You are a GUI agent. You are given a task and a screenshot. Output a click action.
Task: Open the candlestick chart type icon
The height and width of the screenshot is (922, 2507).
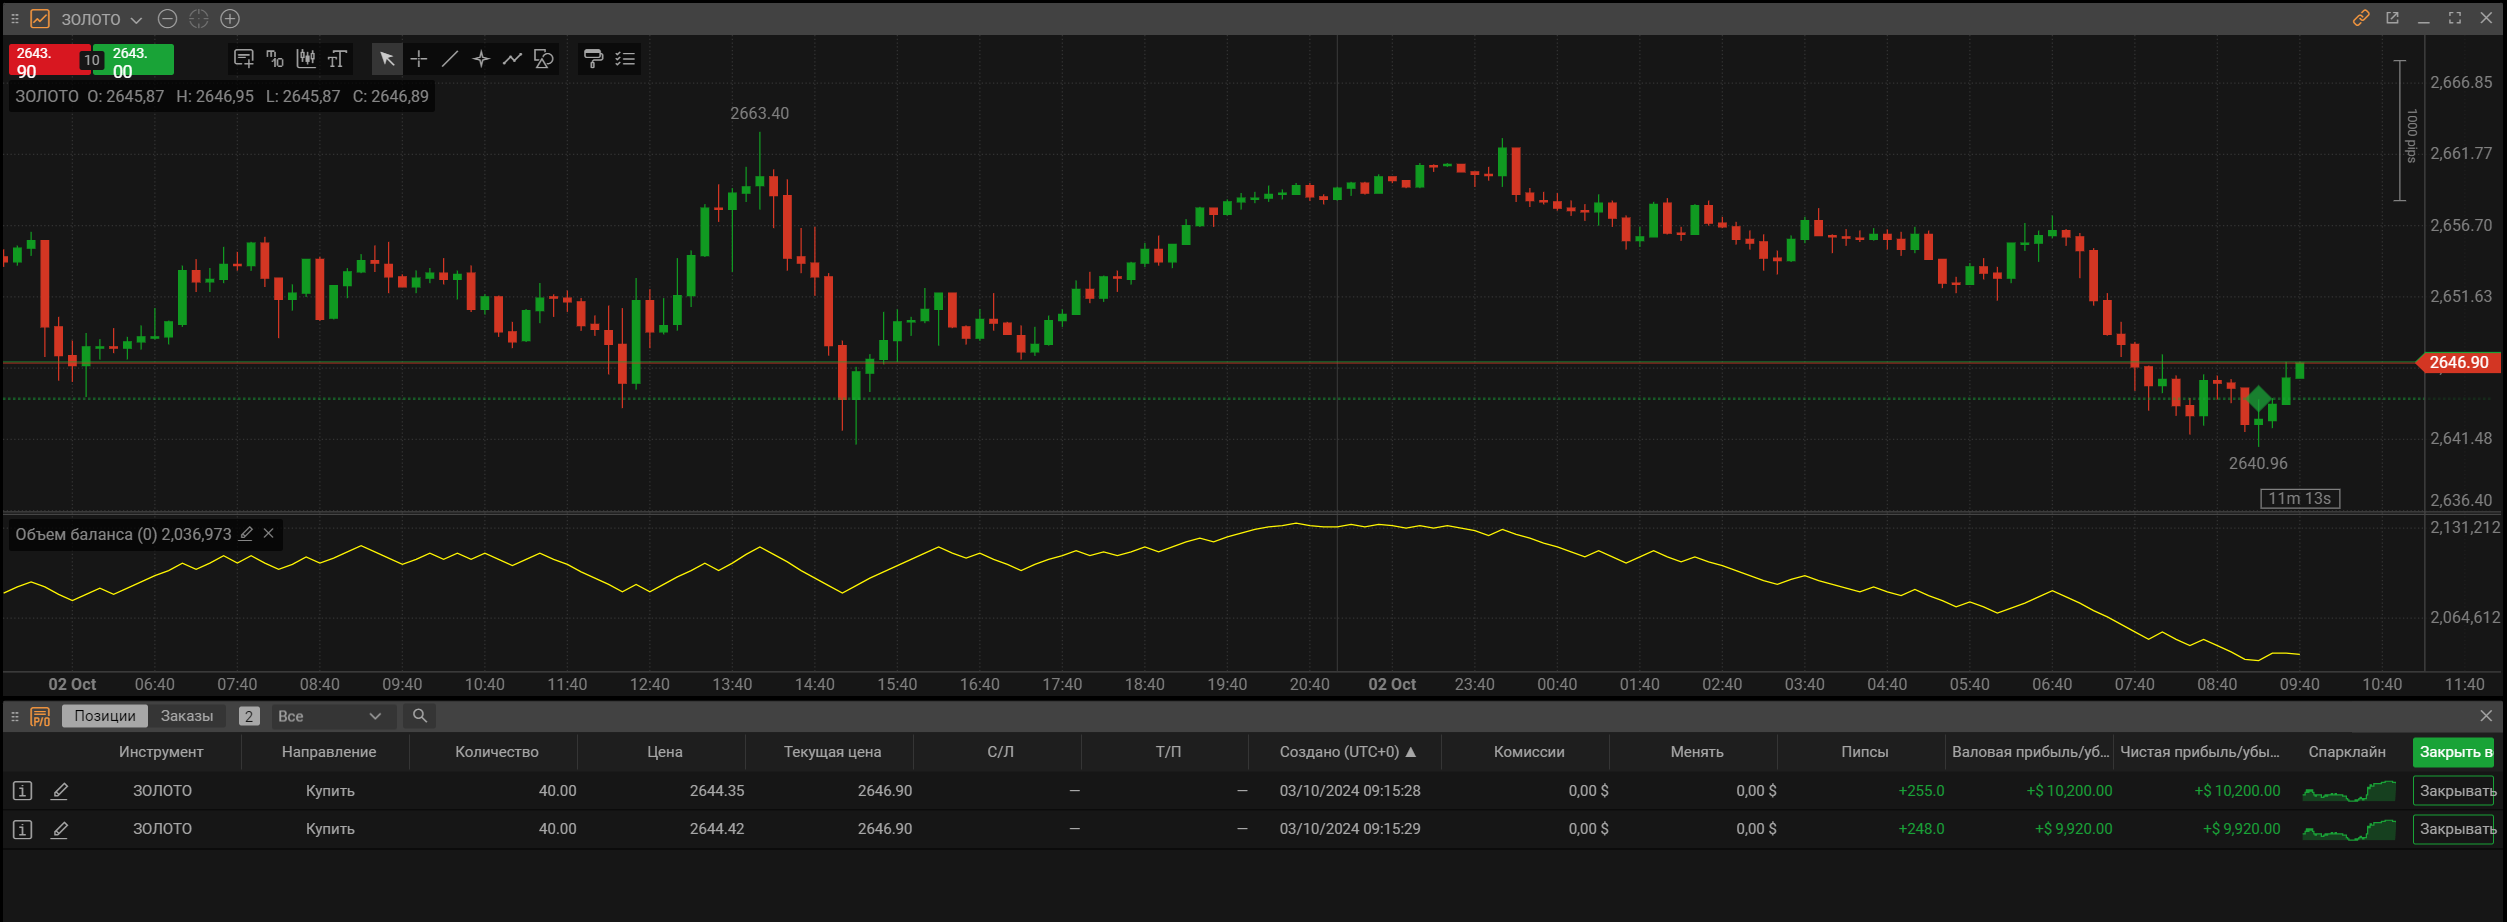[306, 59]
